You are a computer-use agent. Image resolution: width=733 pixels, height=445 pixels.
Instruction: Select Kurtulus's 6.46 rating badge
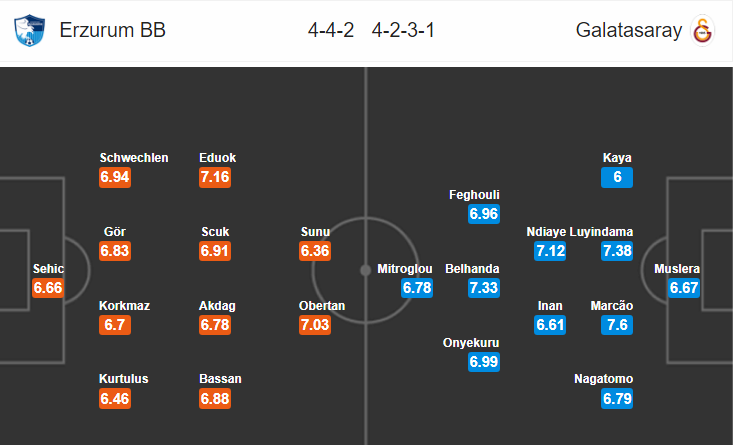point(115,398)
